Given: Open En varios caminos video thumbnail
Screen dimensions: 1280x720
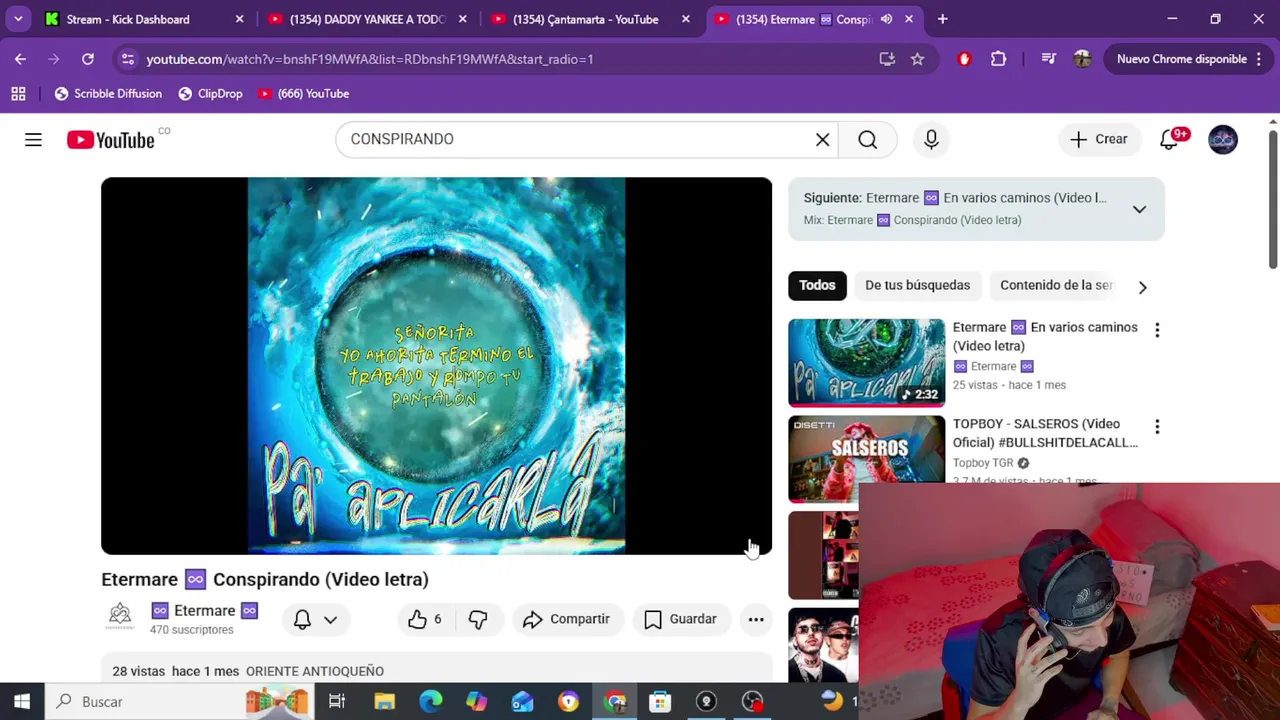Looking at the screenshot, I should (866, 362).
